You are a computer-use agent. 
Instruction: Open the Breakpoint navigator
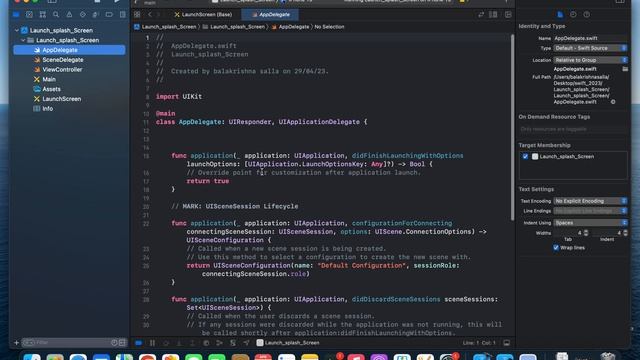point(109,15)
